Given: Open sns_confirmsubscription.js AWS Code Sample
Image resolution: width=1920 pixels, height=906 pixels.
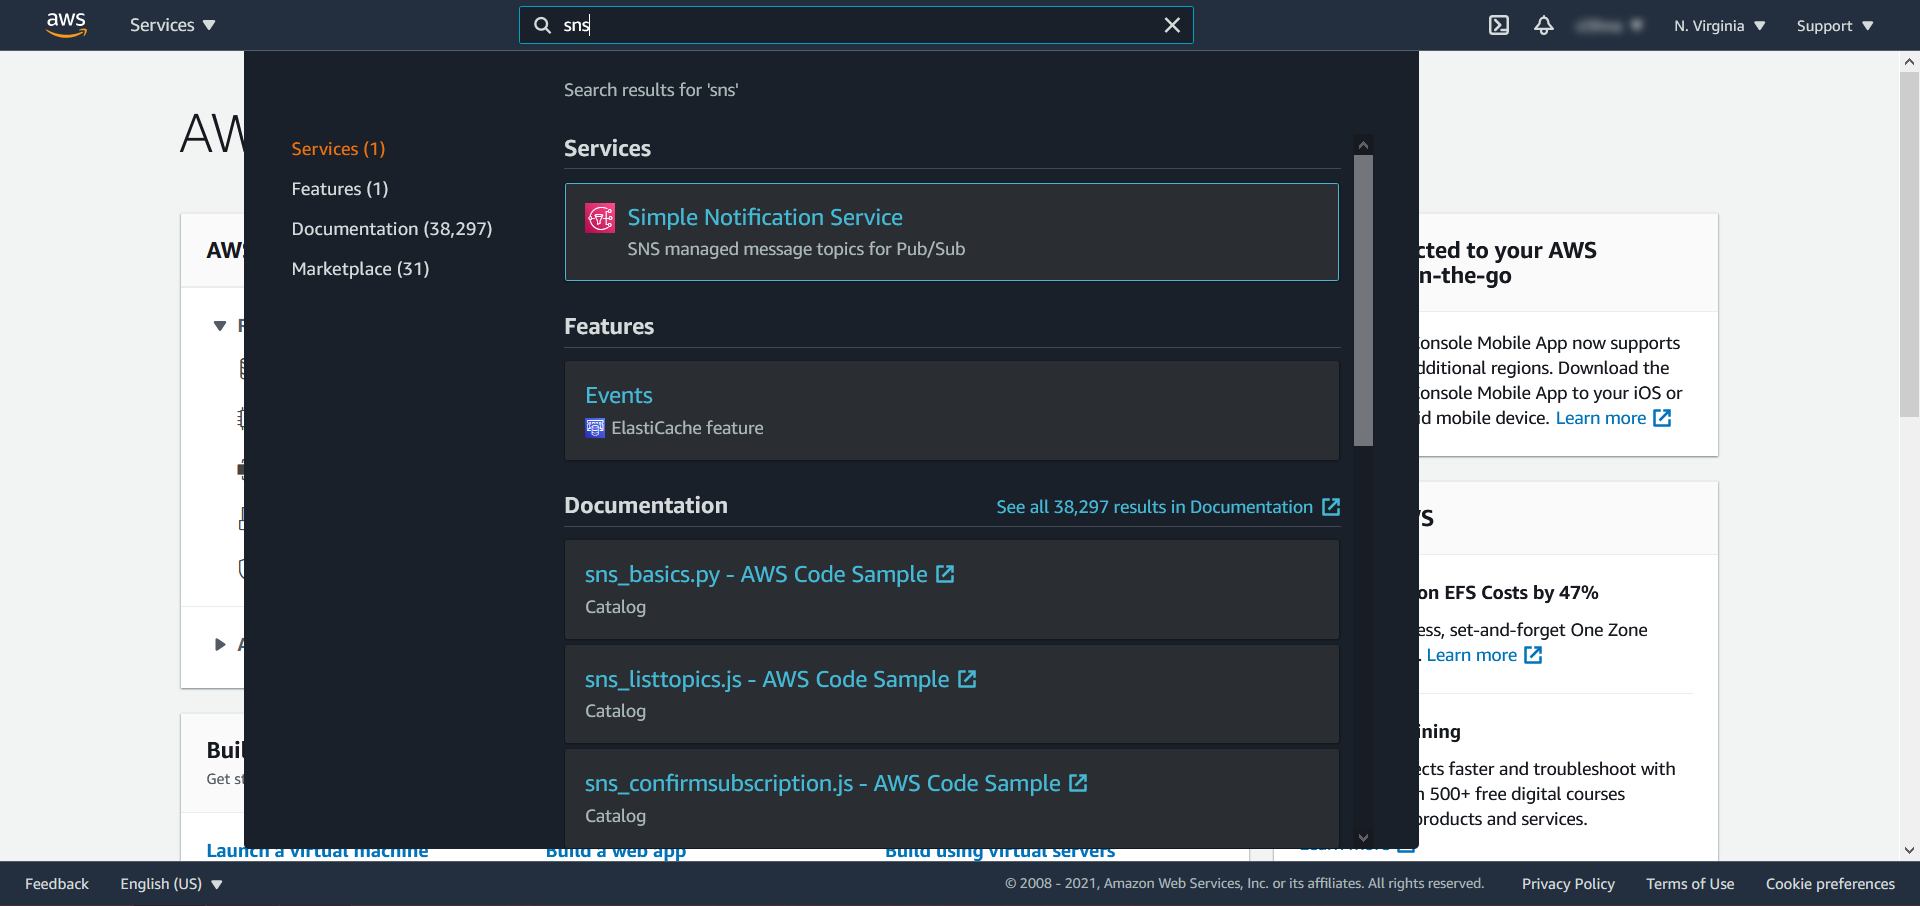Looking at the screenshot, I should 822,783.
